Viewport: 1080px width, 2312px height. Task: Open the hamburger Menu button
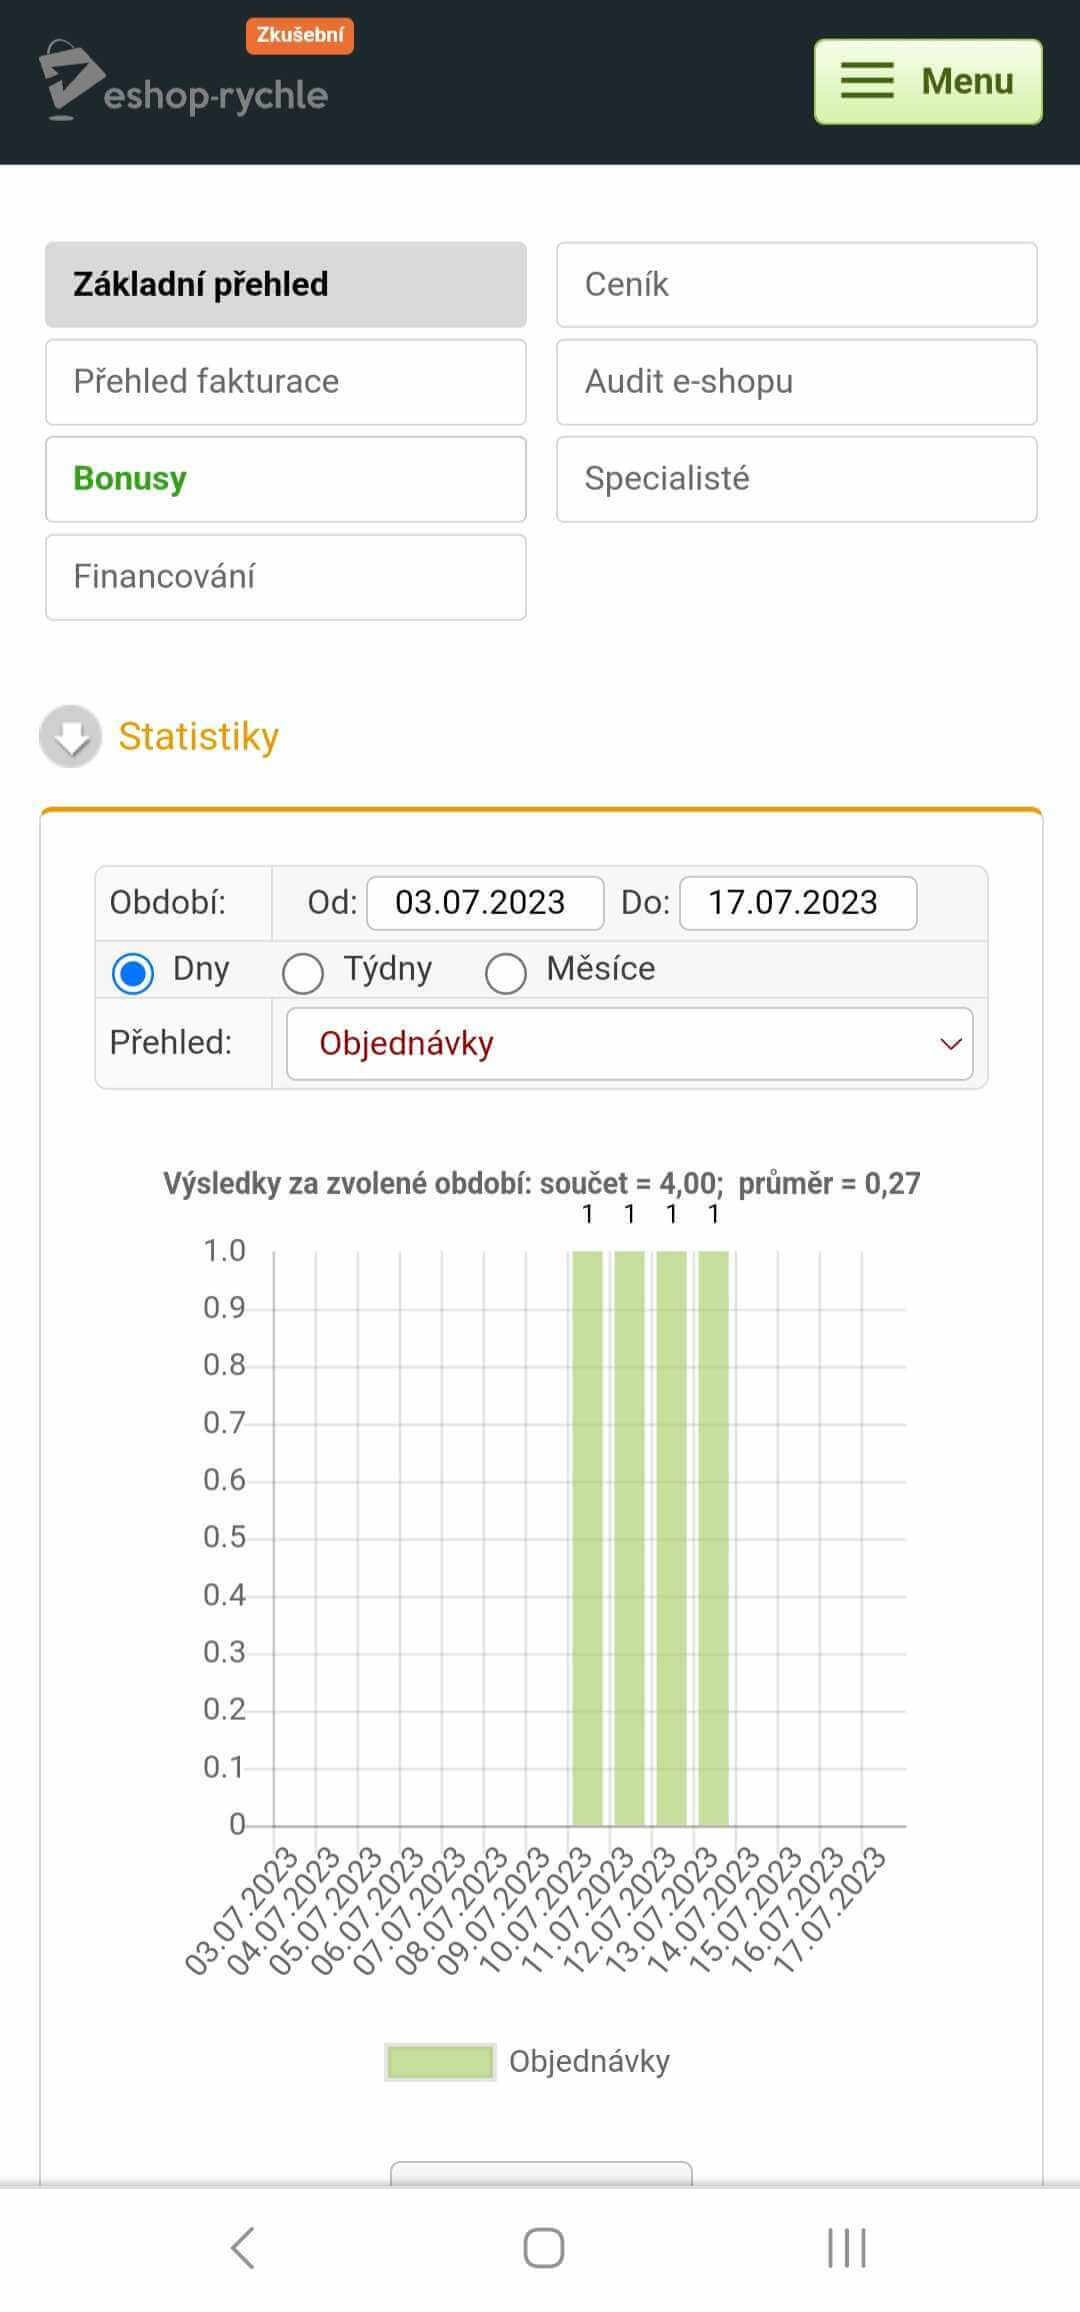(x=927, y=81)
